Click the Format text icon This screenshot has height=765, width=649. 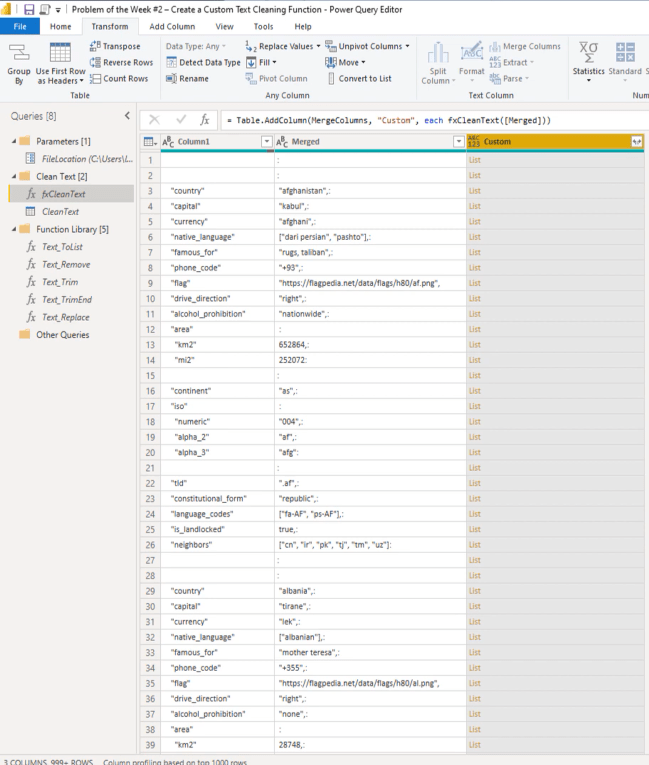[471, 52]
